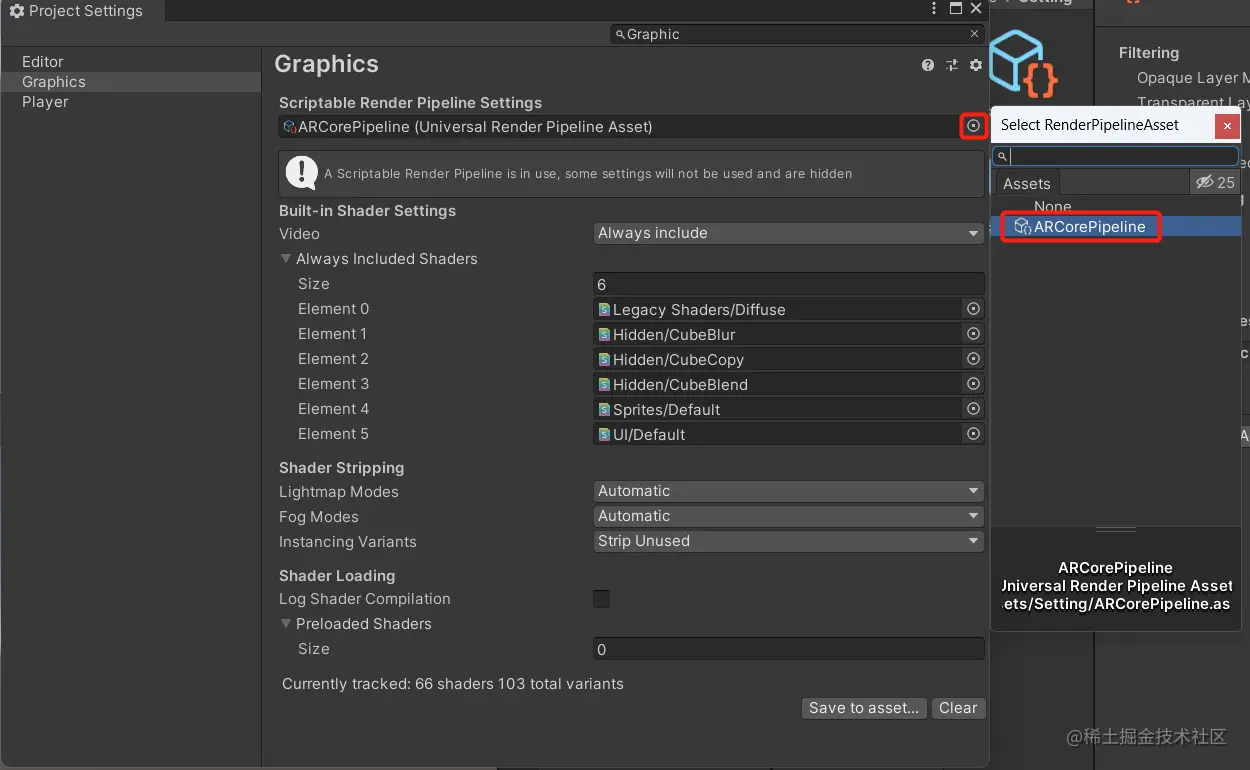The height and width of the screenshot is (770, 1250).
Task: Click the Filtering label in background inspector
Action: point(1148,53)
